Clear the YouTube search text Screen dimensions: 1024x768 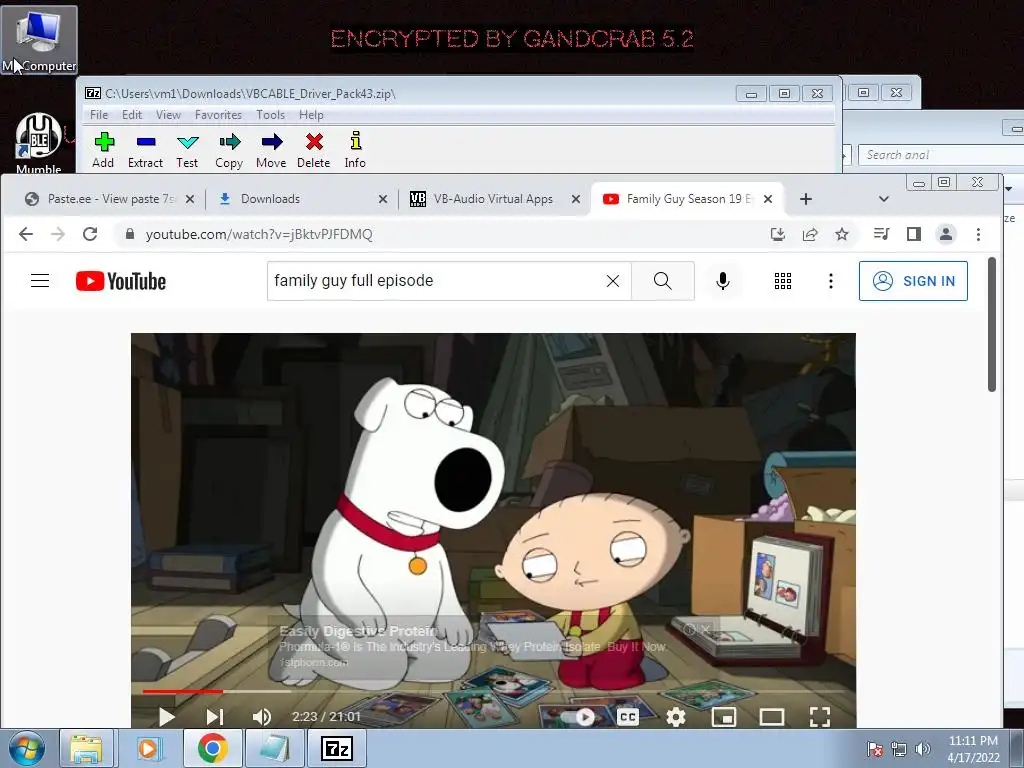613,281
